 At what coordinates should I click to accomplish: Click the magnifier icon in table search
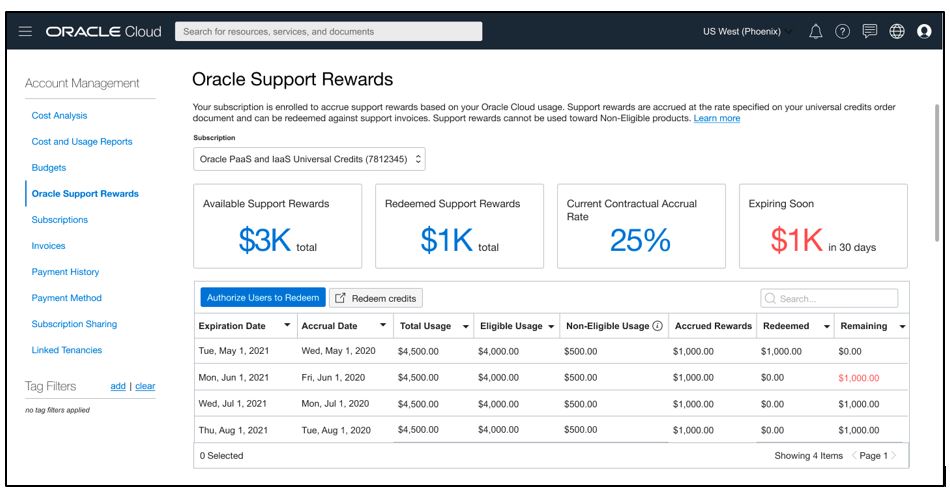770,299
